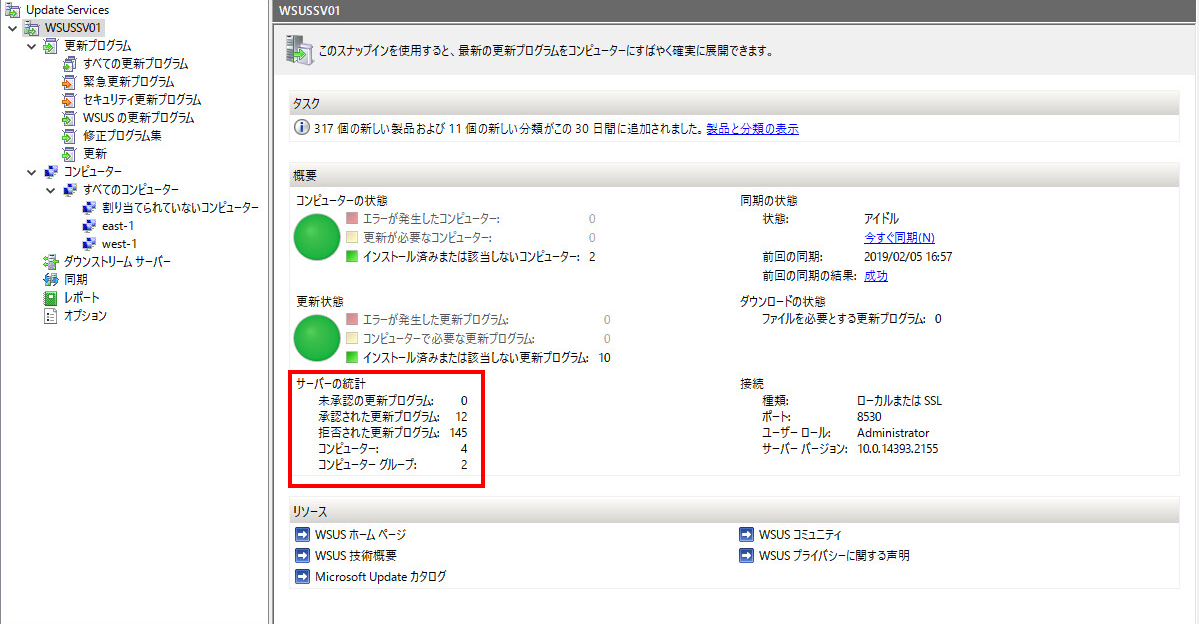Collapse the WSUSSV01 tree node
The image size is (1199, 624).
(12, 28)
